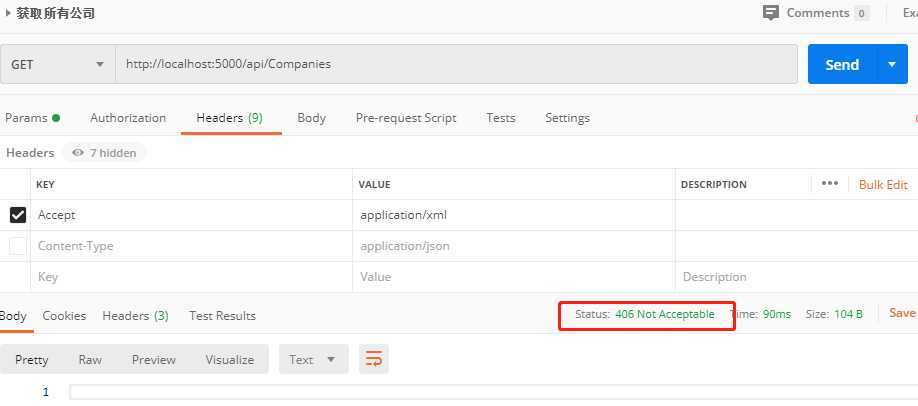Screen dimensions: 918x406
Task: Click response line number 1
Action: pyautogui.click(x=45, y=392)
